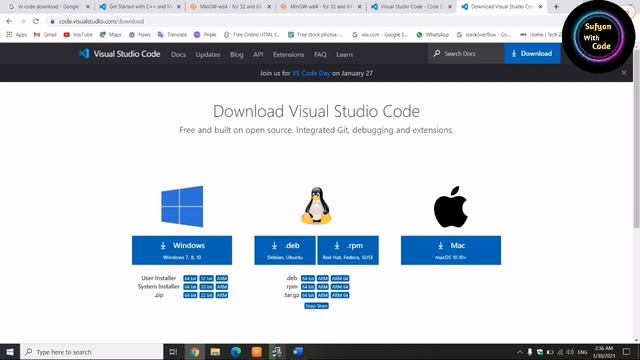Download Windows .zip 64 bit
This screenshot has height=360, width=640.
pyautogui.click(x=190, y=295)
